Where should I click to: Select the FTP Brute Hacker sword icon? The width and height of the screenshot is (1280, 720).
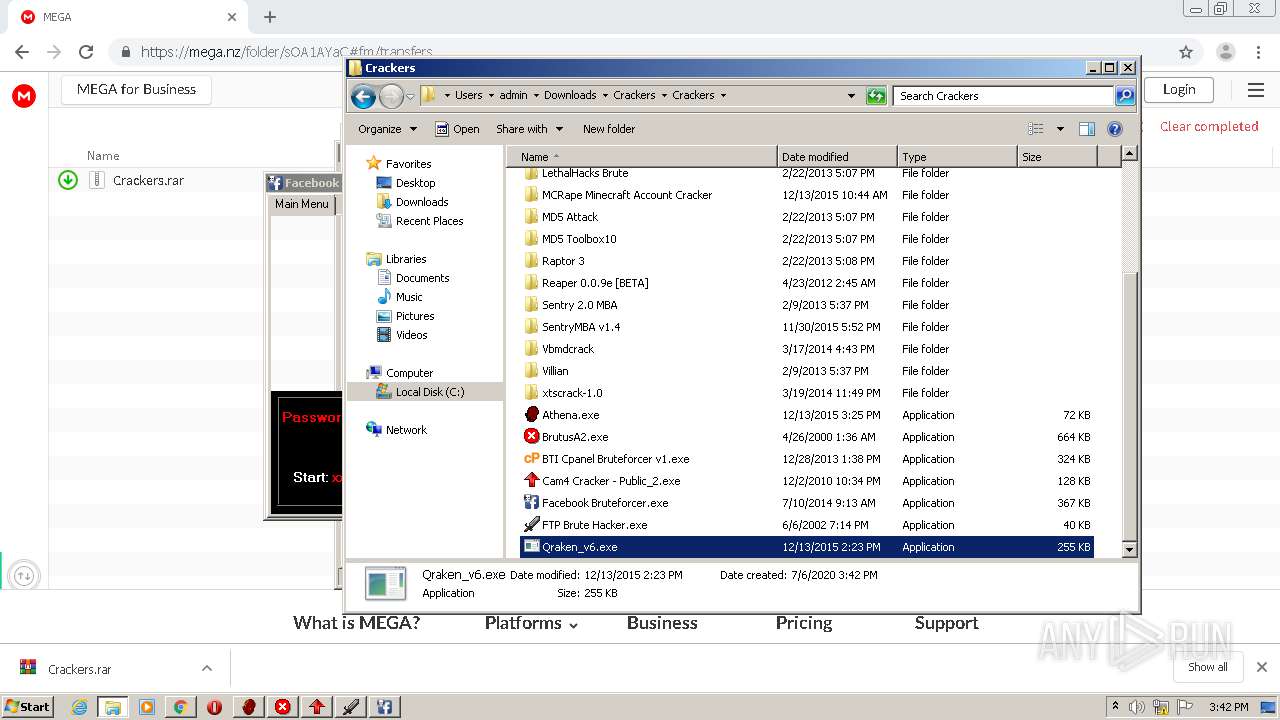click(x=532, y=525)
